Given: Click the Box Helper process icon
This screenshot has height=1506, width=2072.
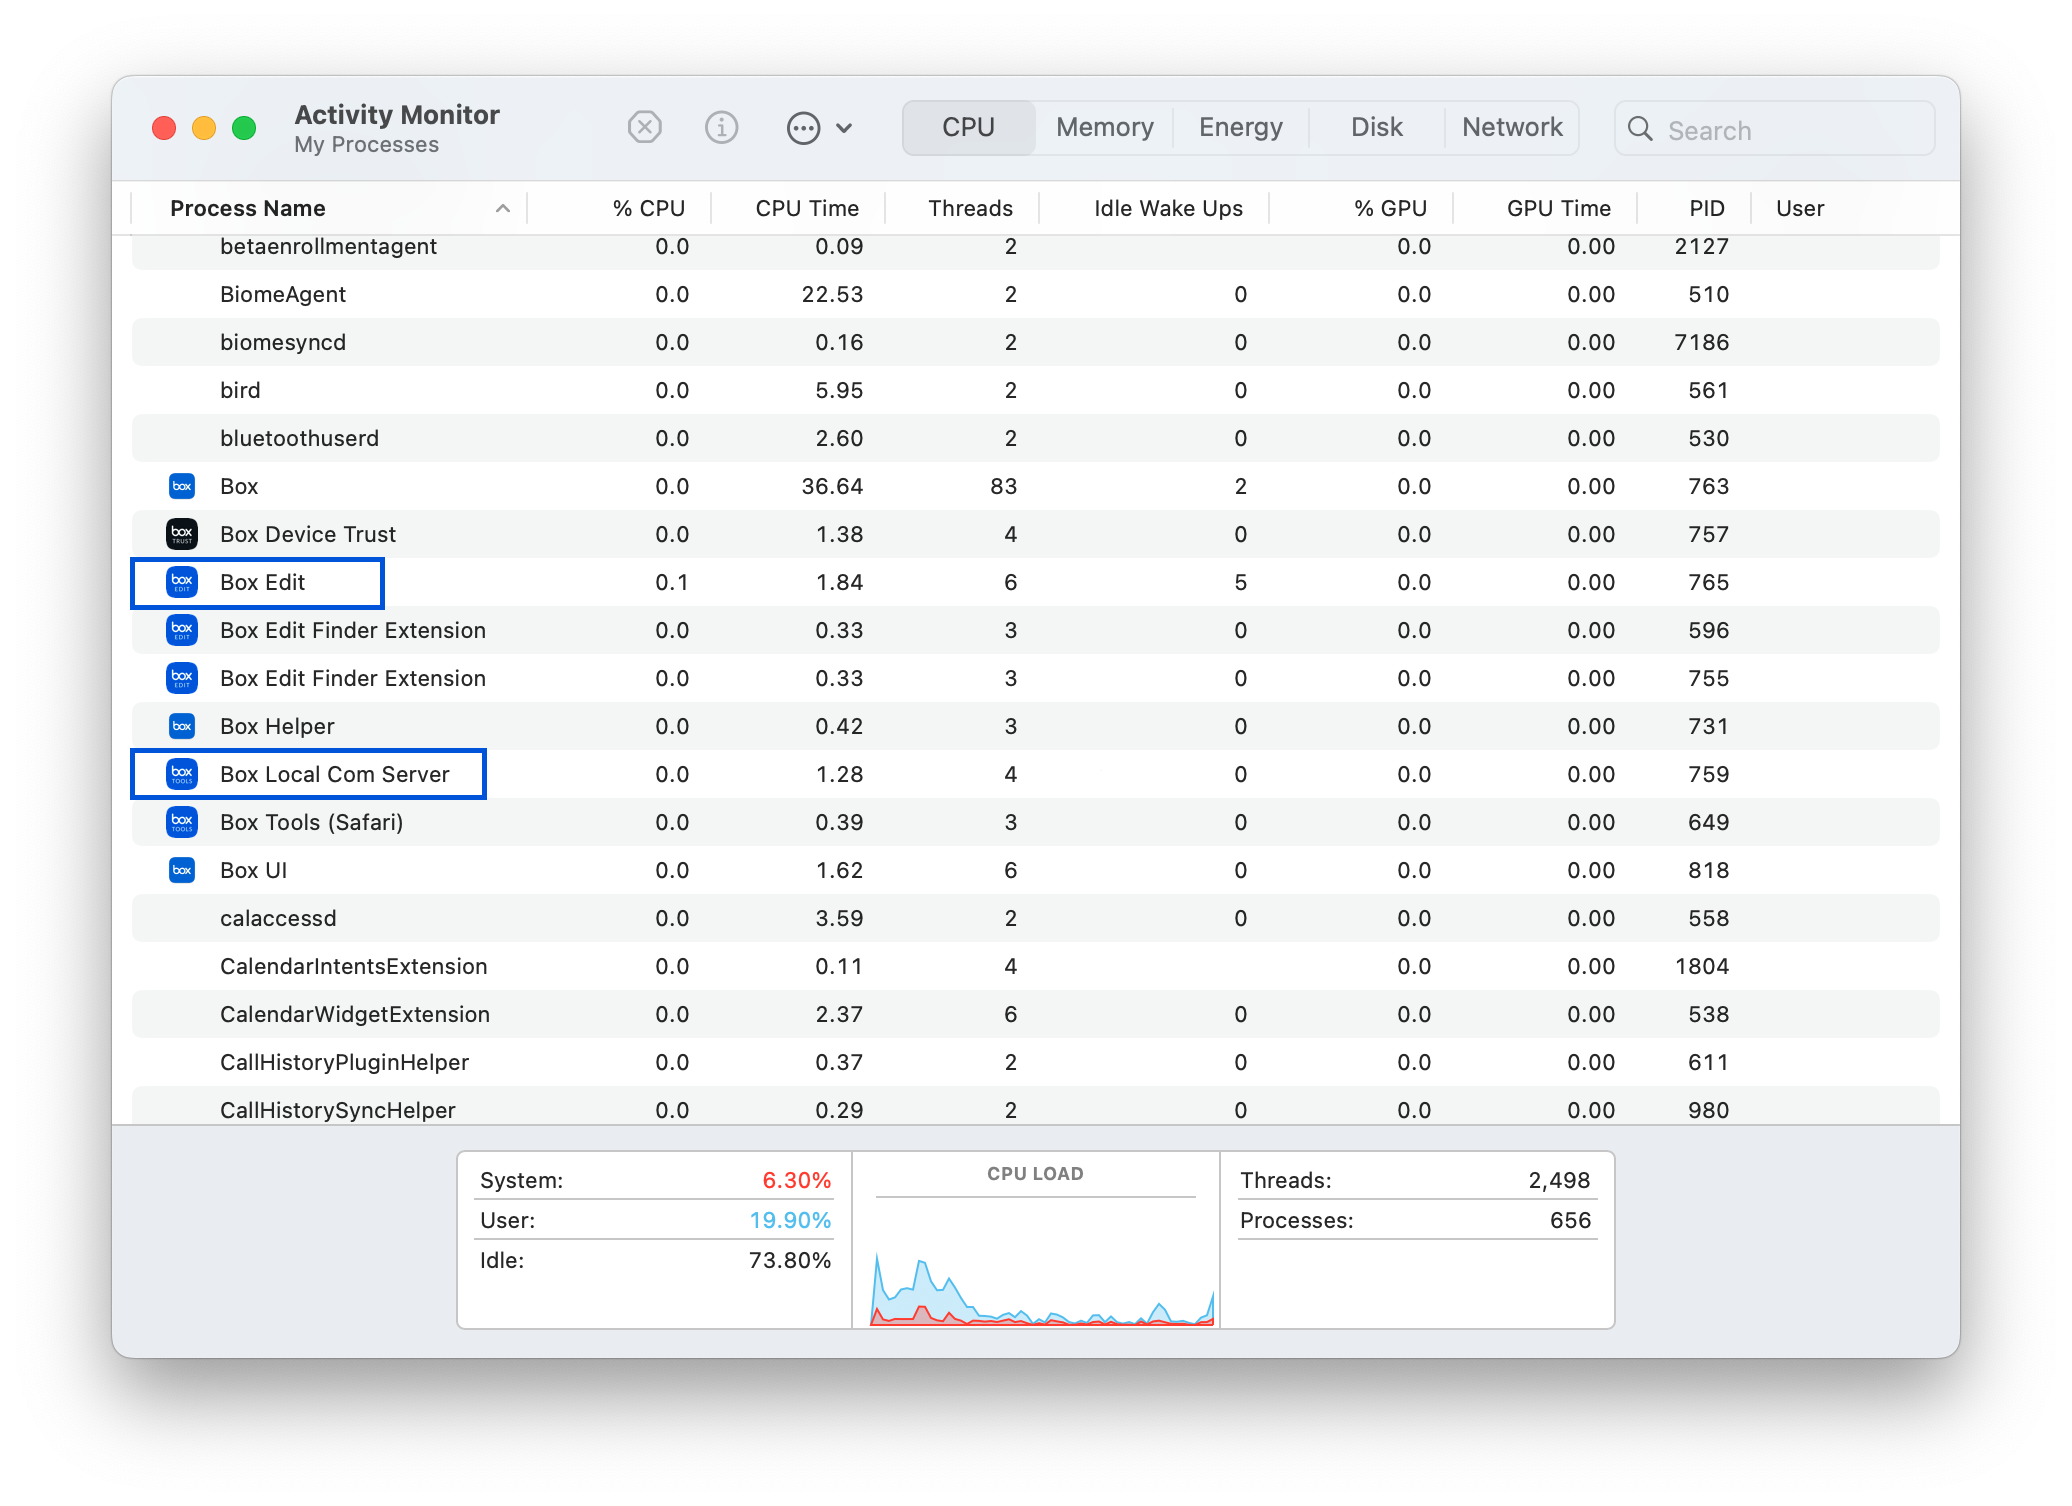Looking at the screenshot, I should [x=182, y=727].
